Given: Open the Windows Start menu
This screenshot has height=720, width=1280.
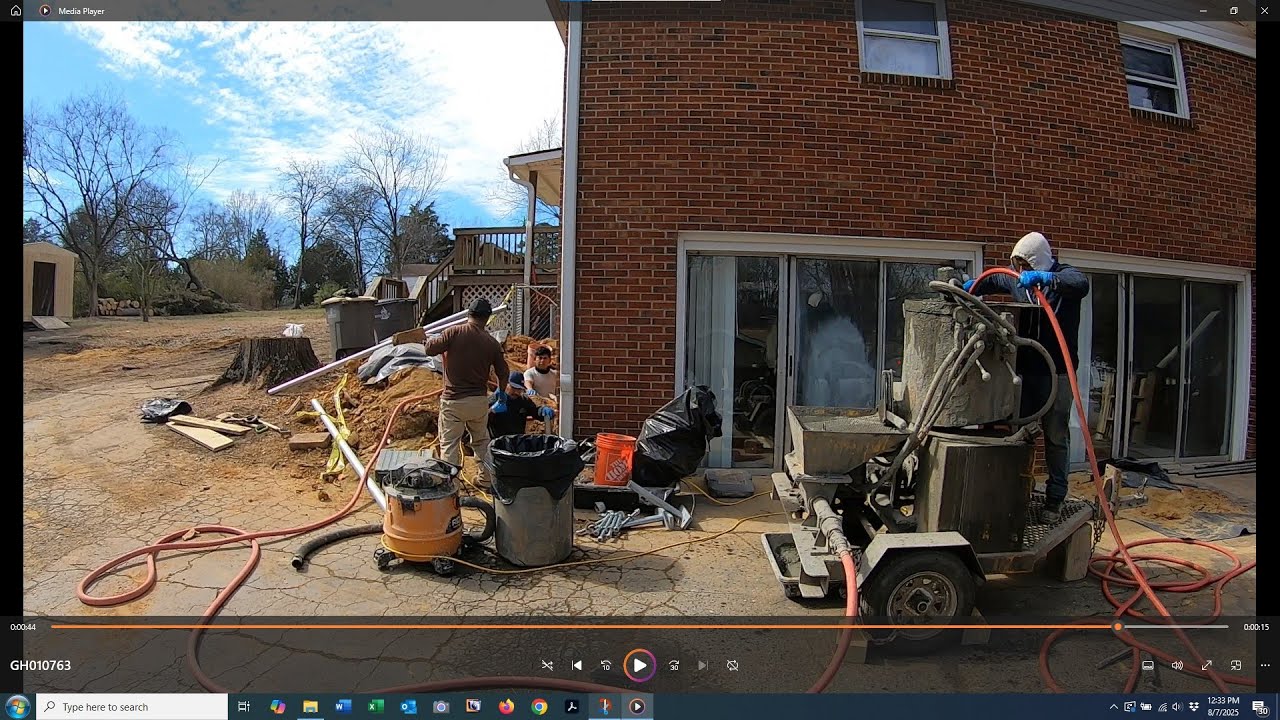Looking at the screenshot, I should 17,707.
